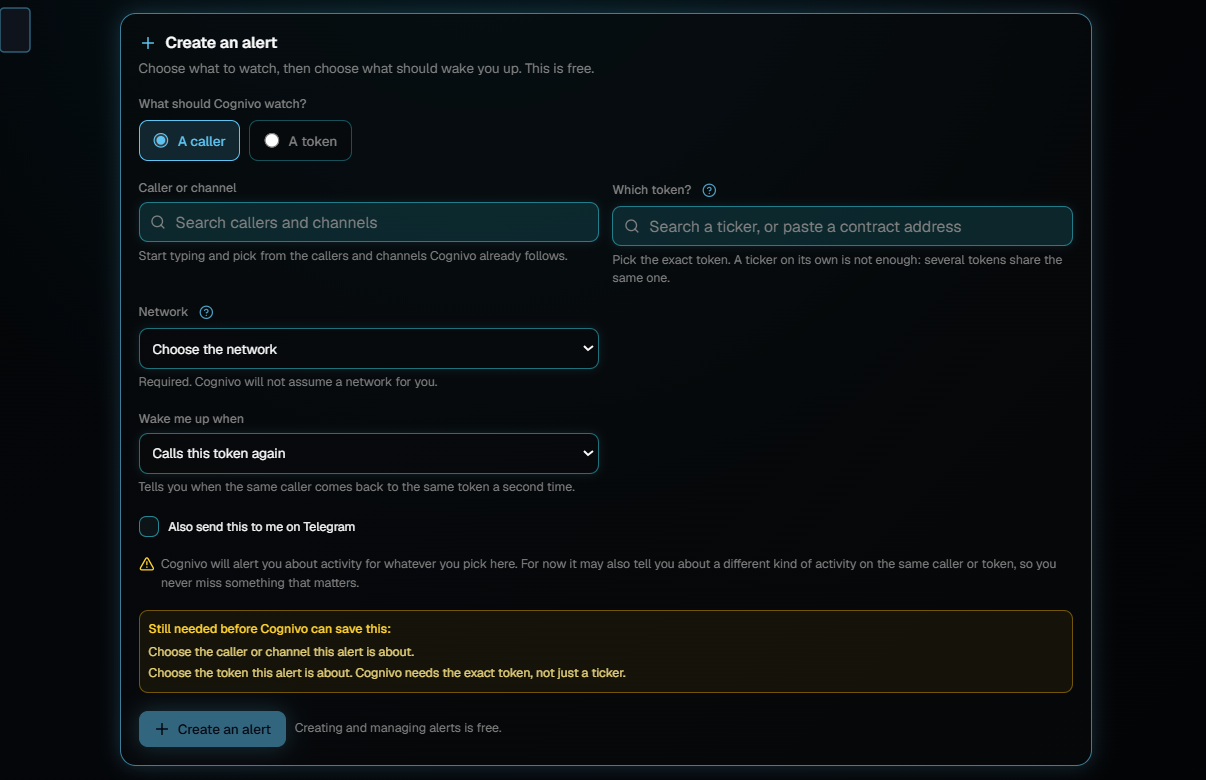Click the "Create an alert" button
The height and width of the screenshot is (780, 1206).
(212, 729)
